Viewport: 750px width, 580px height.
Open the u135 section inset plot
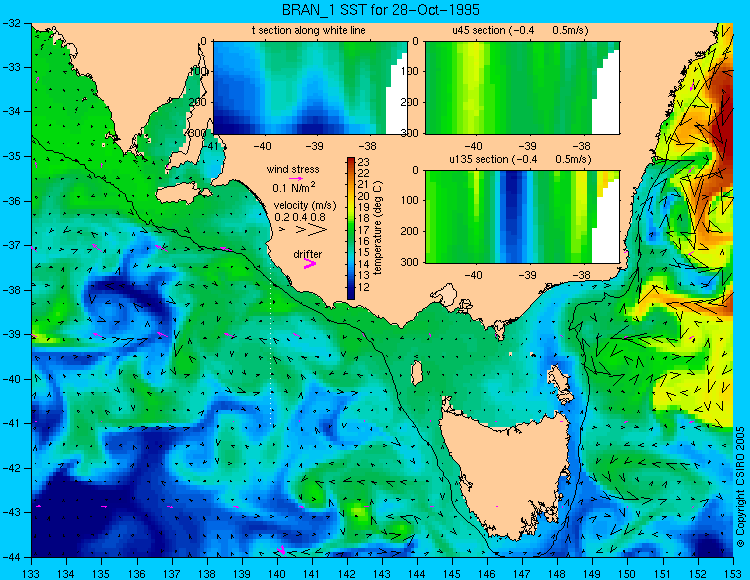coord(522,217)
